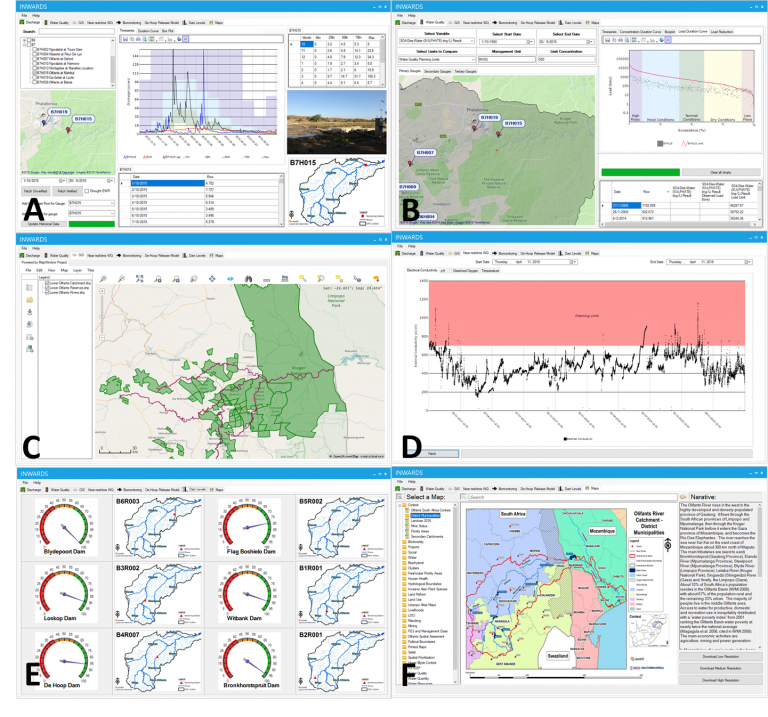
Task: Click the download arrow icon in GIS left sidebar
Action: pyautogui.click(x=29, y=312)
